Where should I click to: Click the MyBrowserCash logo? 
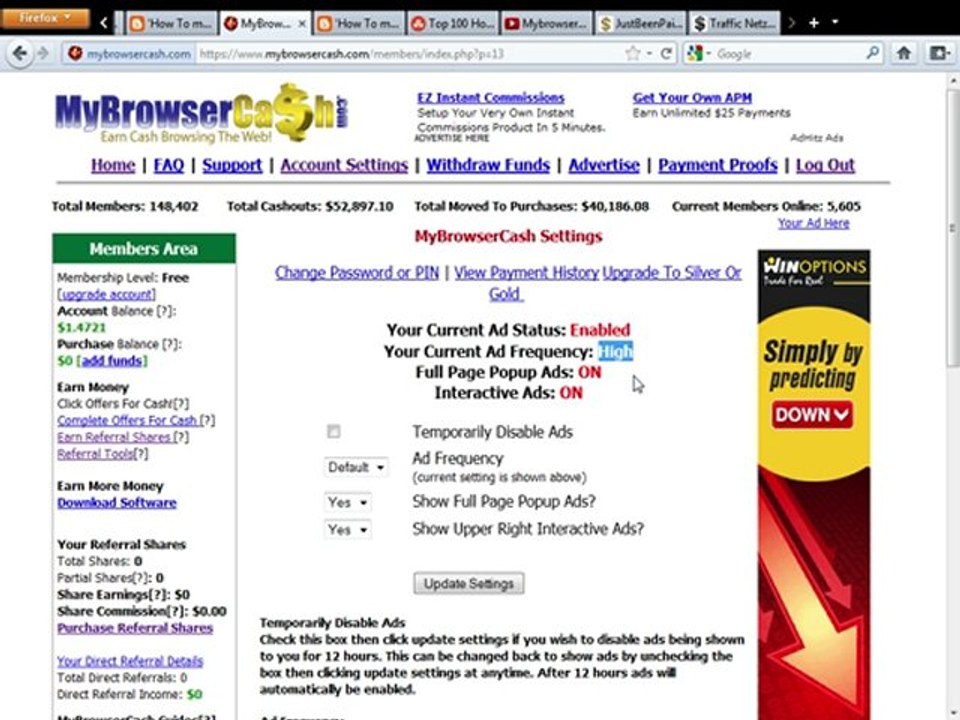pyautogui.click(x=201, y=113)
